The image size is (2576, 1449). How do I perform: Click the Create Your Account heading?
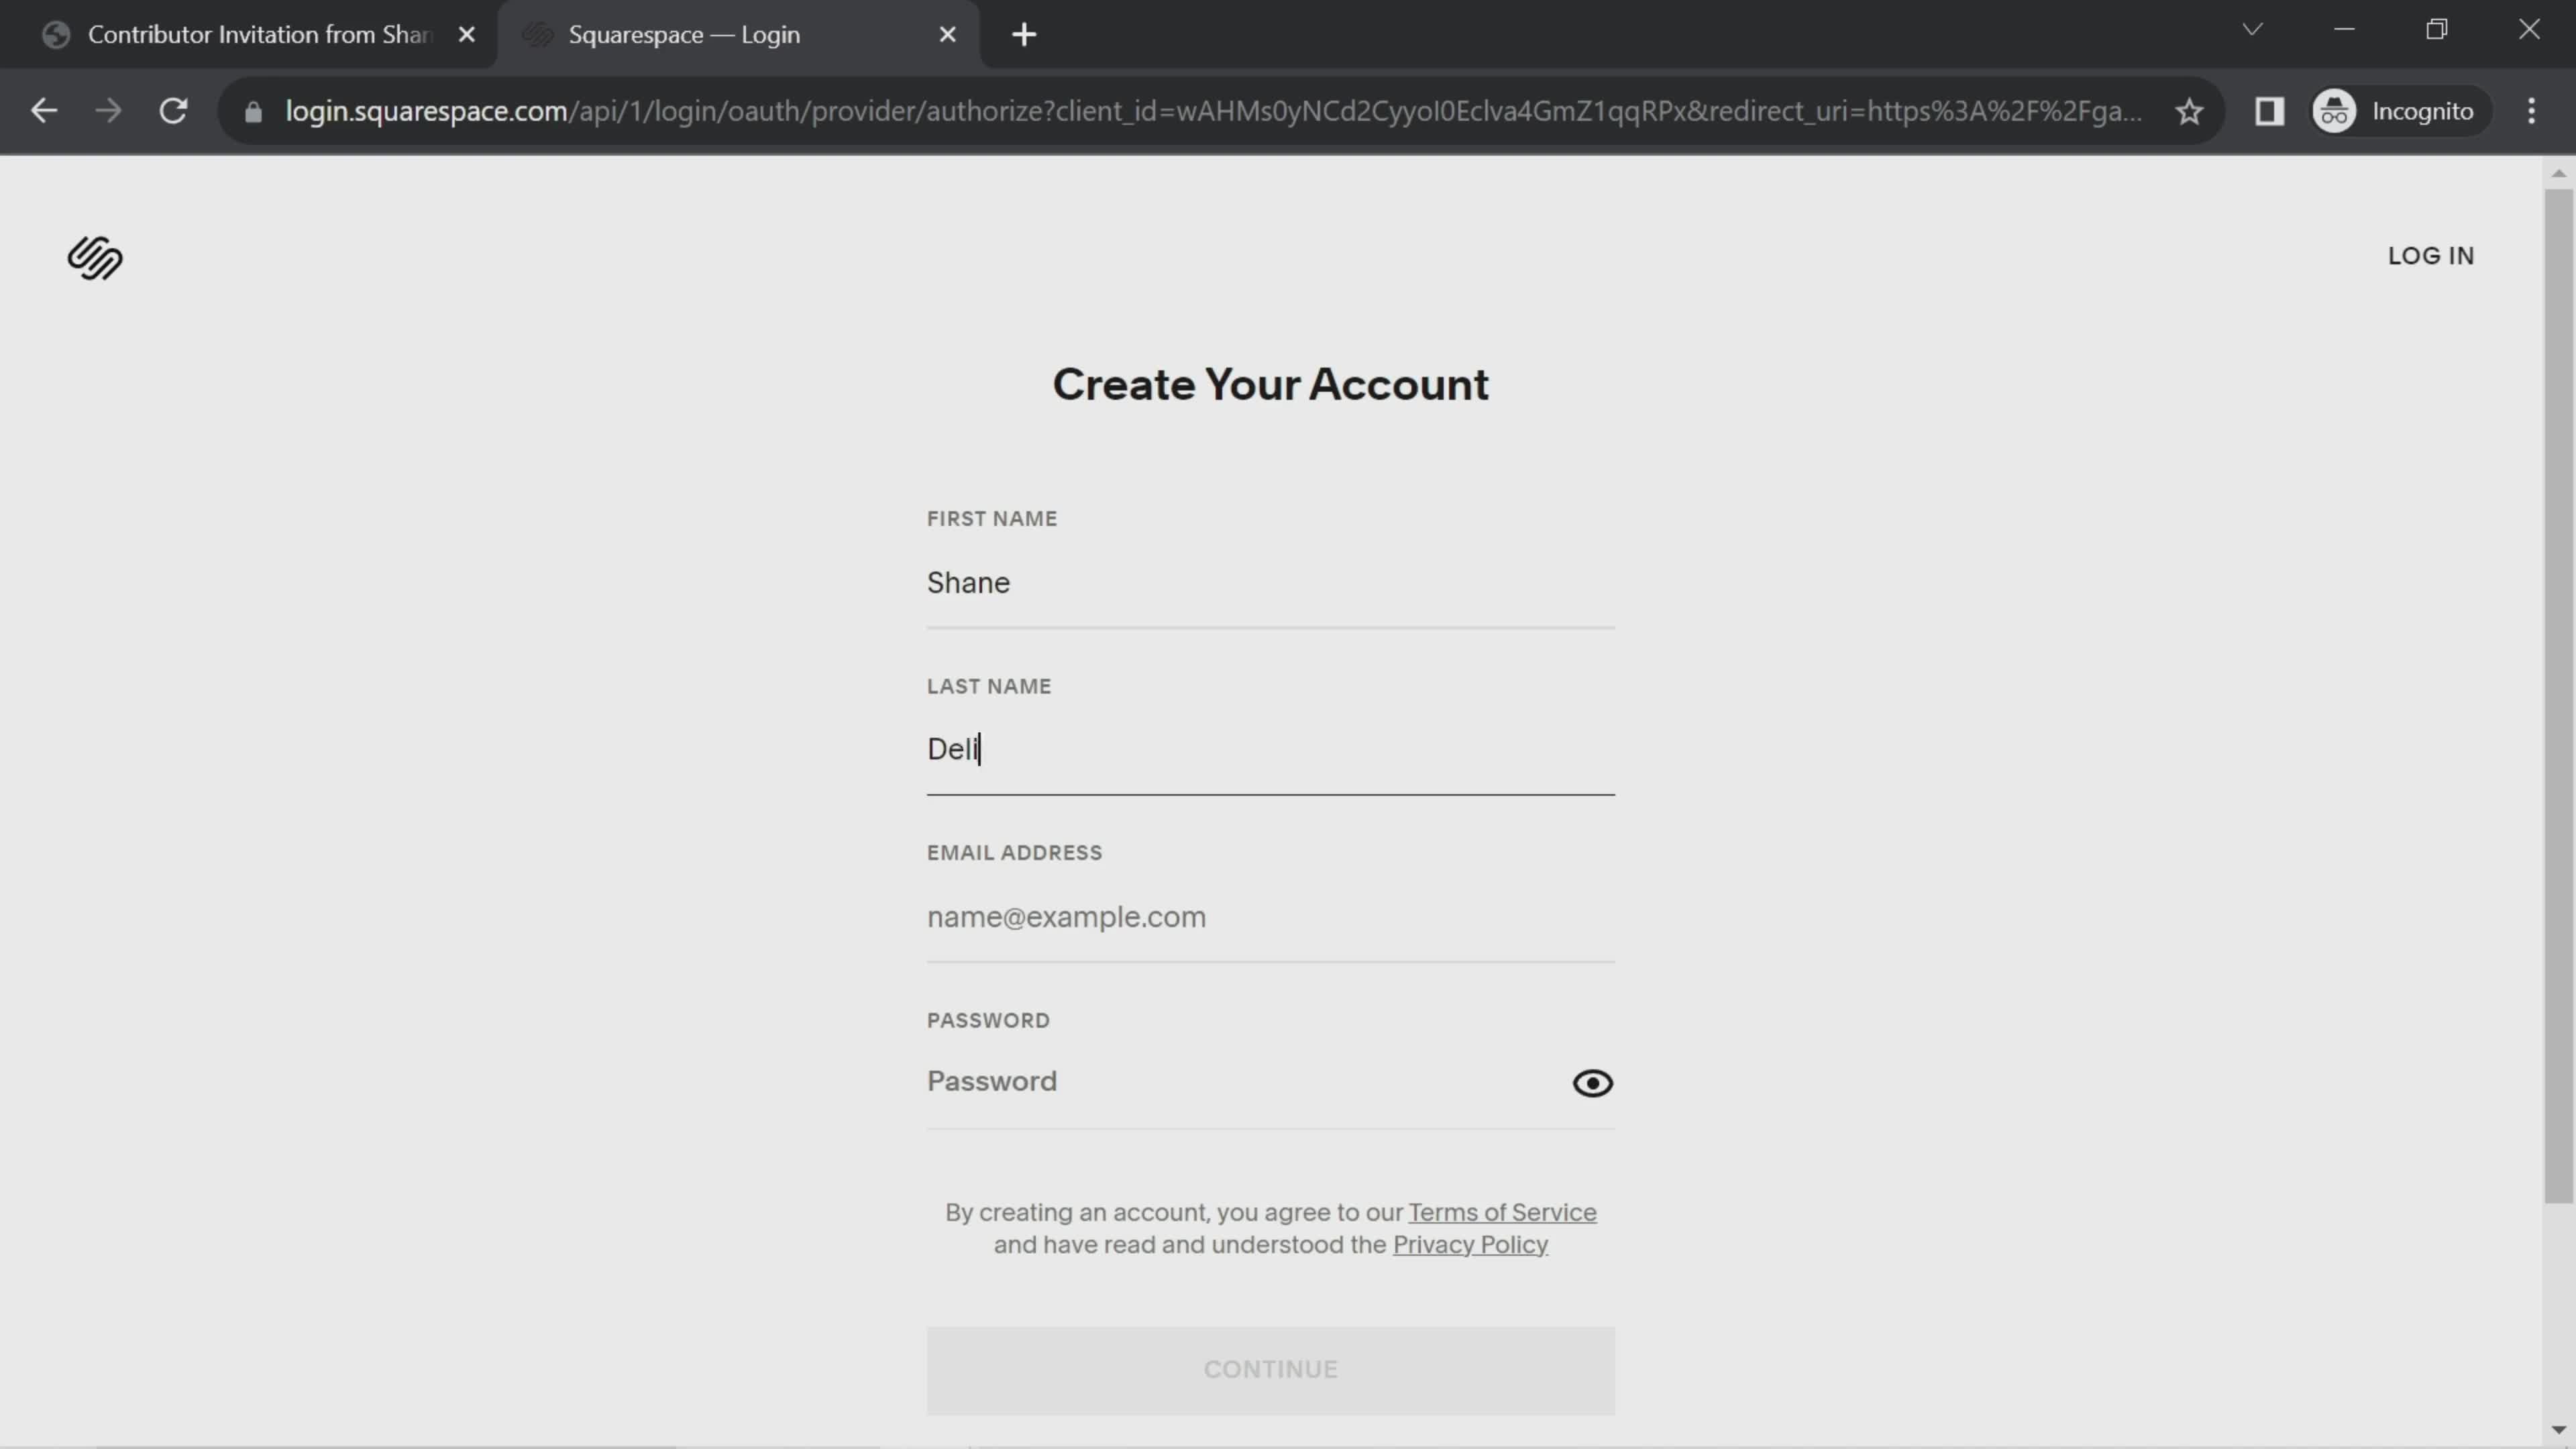click(x=1270, y=384)
